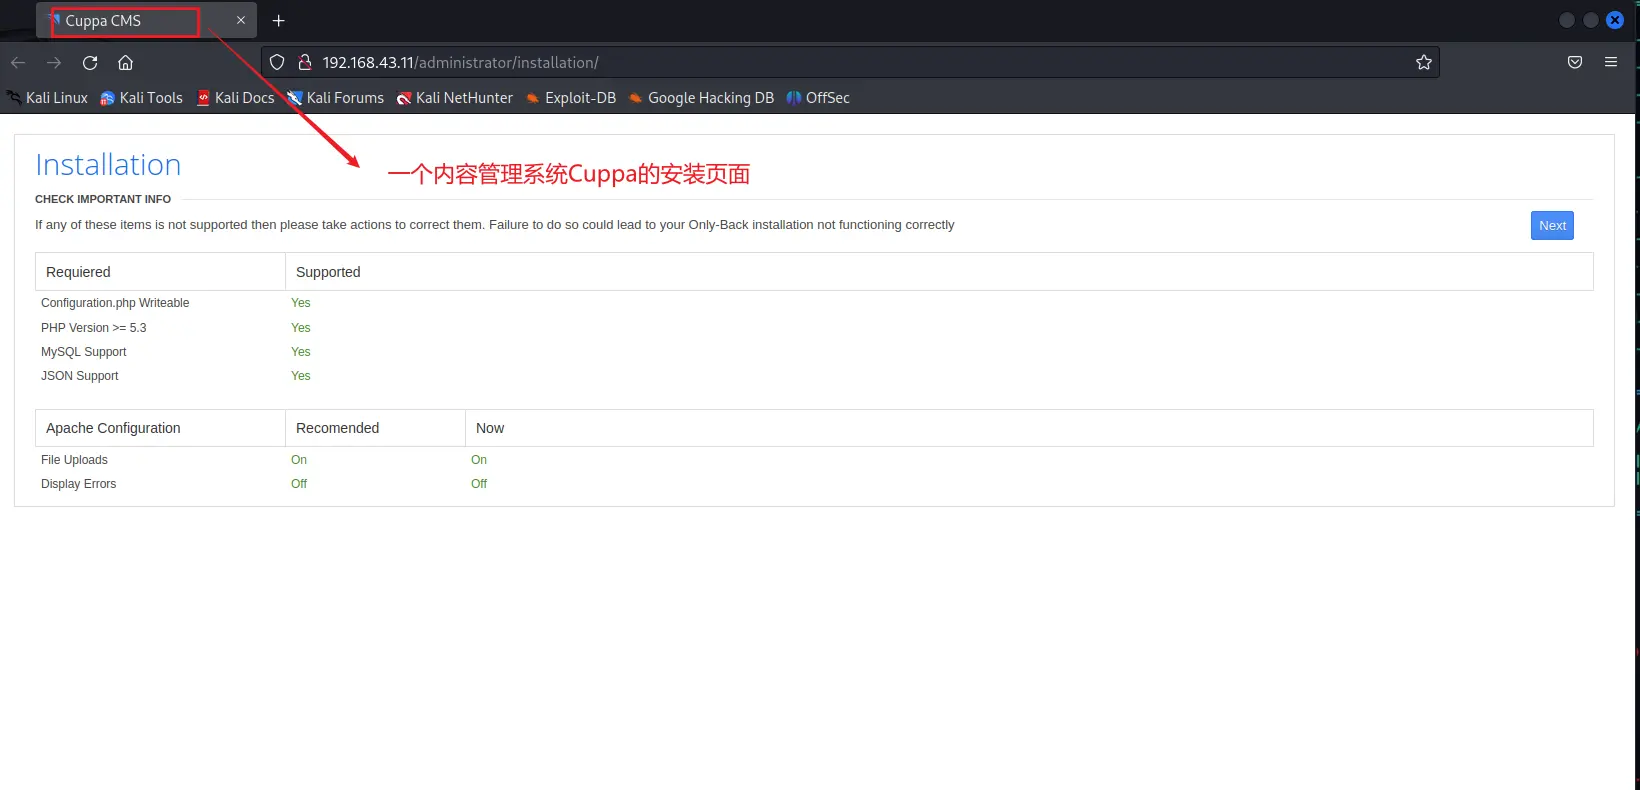The width and height of the screenshot is (1640, 790).
Task: Click the Save to Pocket icon
Action: pyautogui.click(x=1574, y=63)
